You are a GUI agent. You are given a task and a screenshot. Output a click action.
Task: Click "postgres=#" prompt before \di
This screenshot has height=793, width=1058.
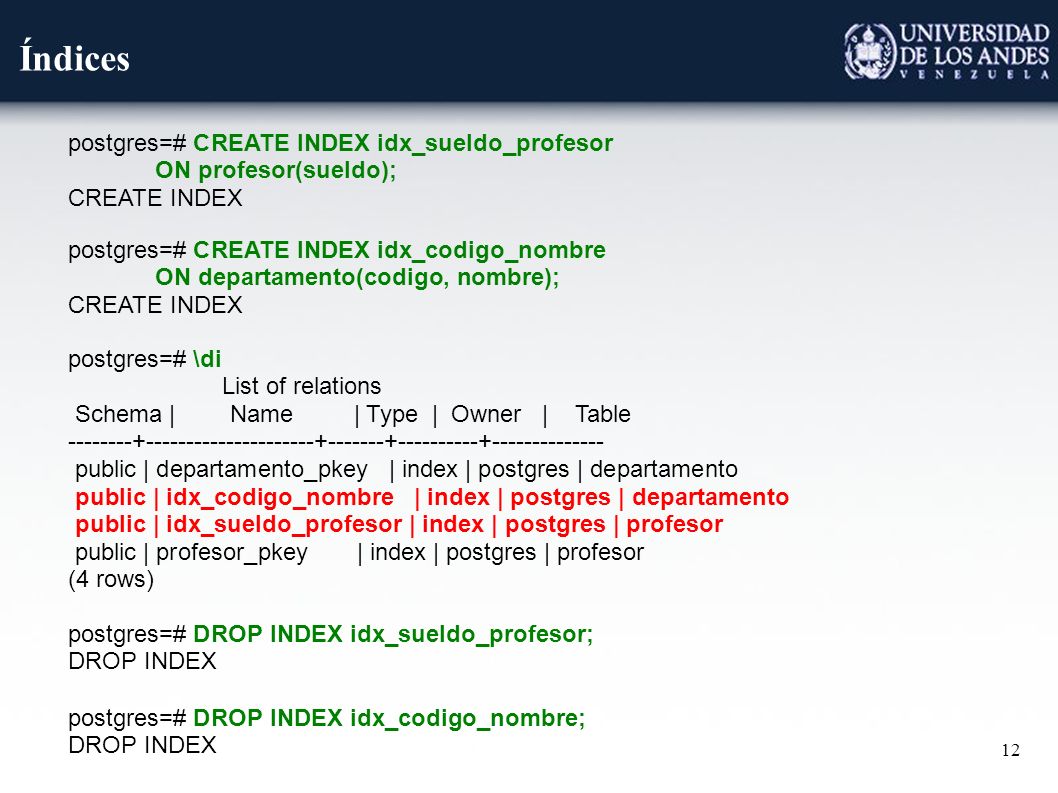point(127,359)
